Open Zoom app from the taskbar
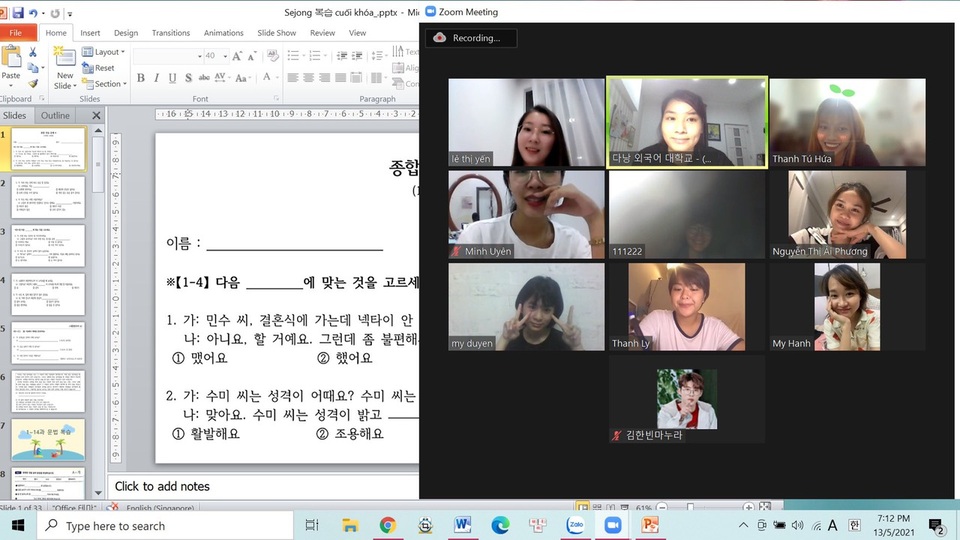The image size is (960, 540). tap(612, 525)
